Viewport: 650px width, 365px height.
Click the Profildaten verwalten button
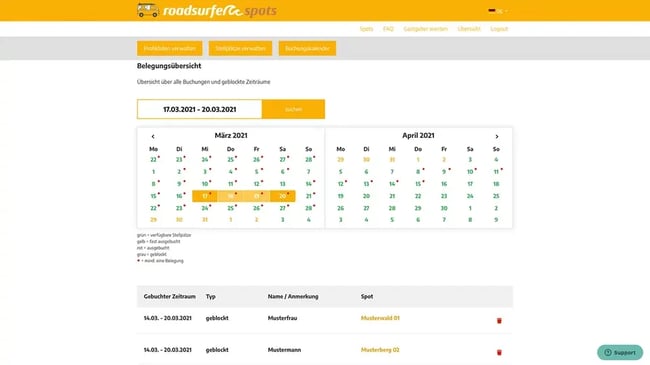point(170,48)
